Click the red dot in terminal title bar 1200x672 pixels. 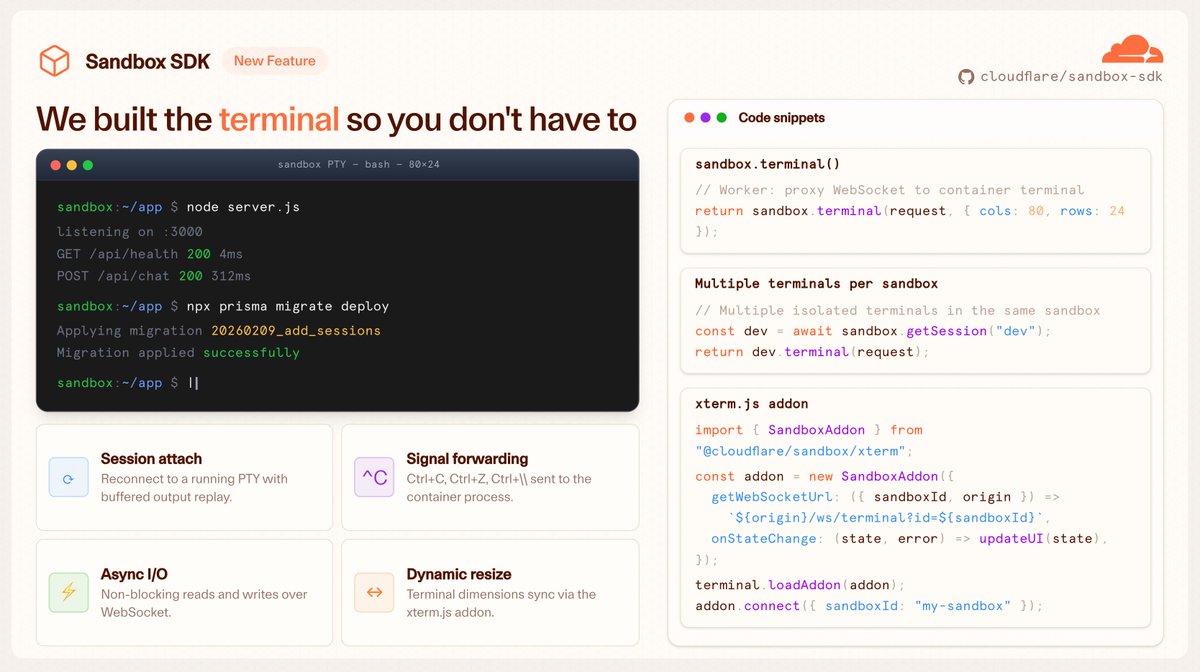pyautogui.click(x=56, y=165)
